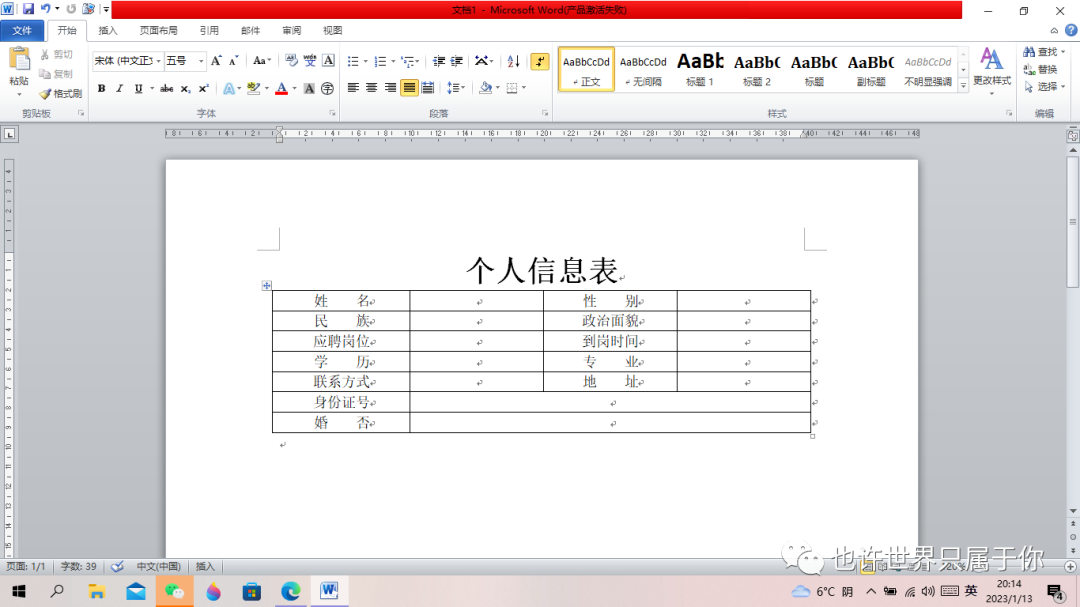The image size is (1080, 607).
Task: Click the increase indent icon
Action: pyautogui.click(x=457, y=61)
